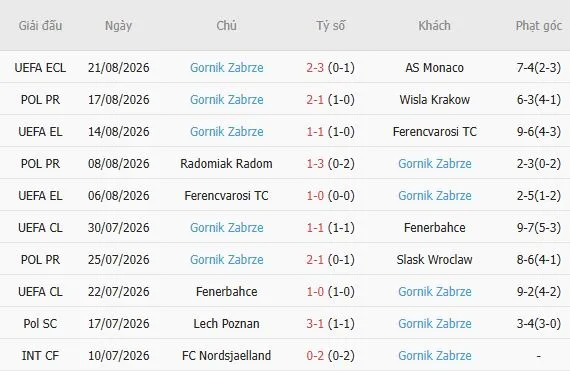Open the Slask Wroclaw team link

click(x=434, y=260)
